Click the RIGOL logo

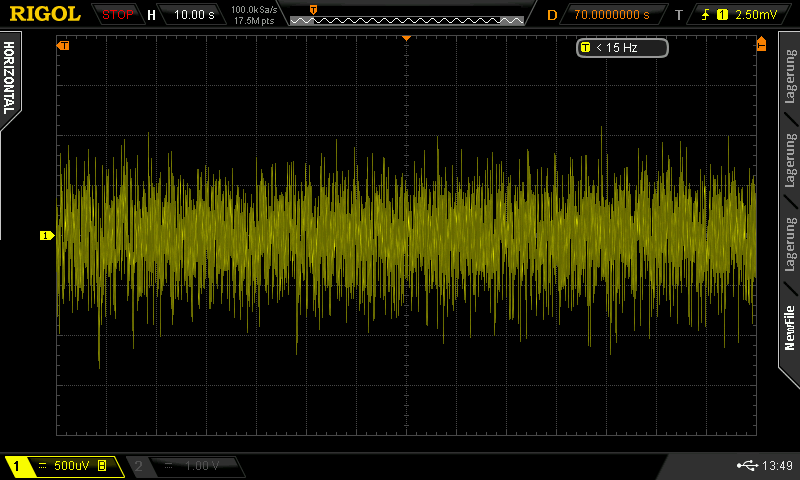[45, 14]
